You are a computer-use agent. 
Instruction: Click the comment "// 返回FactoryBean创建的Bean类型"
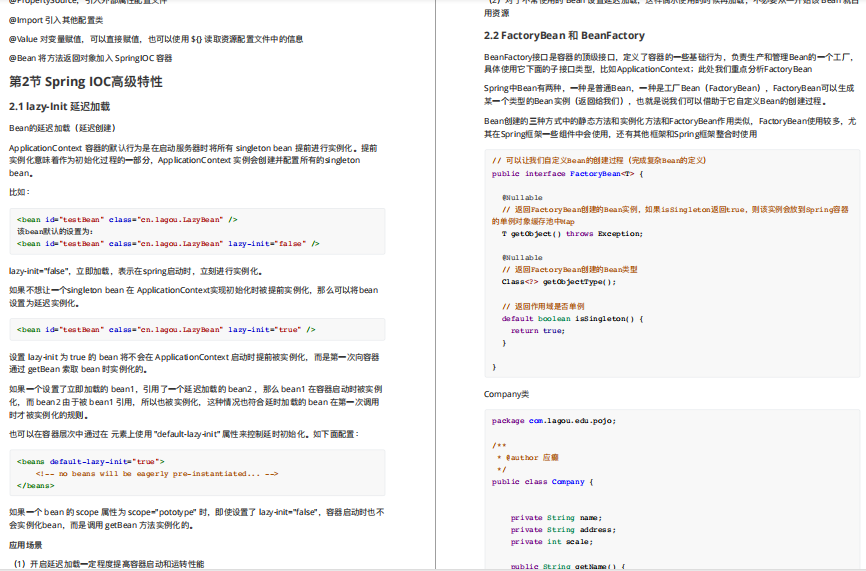coord(569,270)
